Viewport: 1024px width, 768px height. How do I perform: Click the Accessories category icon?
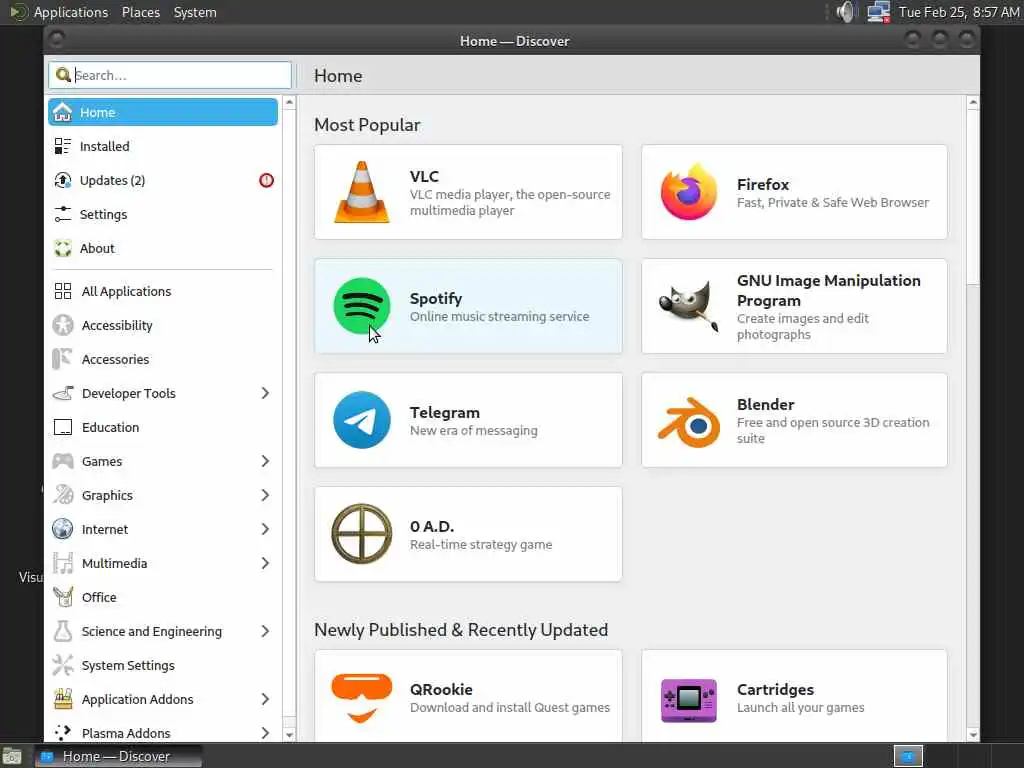pyautogui.click(x=63, y=359)
